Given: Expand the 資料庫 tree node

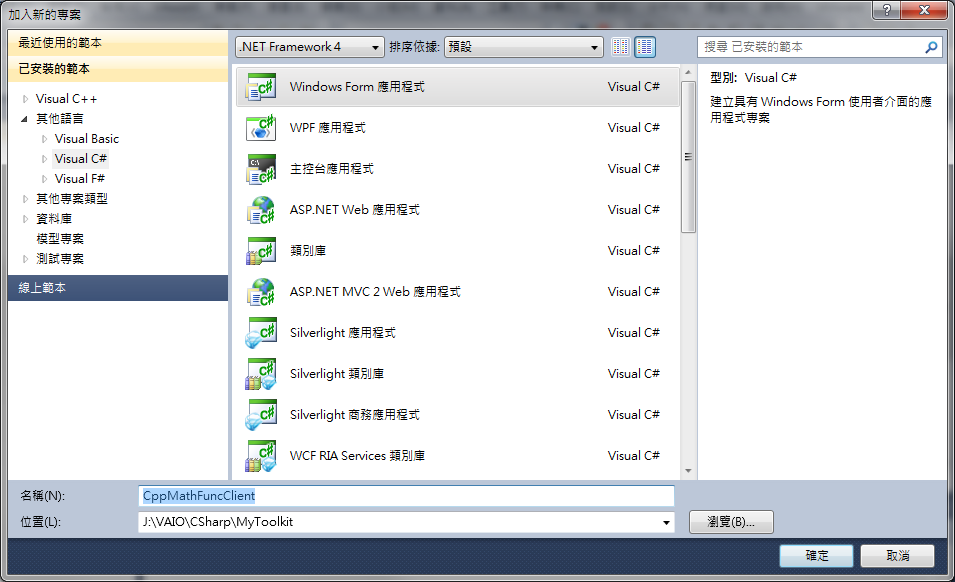Looking at the screenshot, I should 25,219.
